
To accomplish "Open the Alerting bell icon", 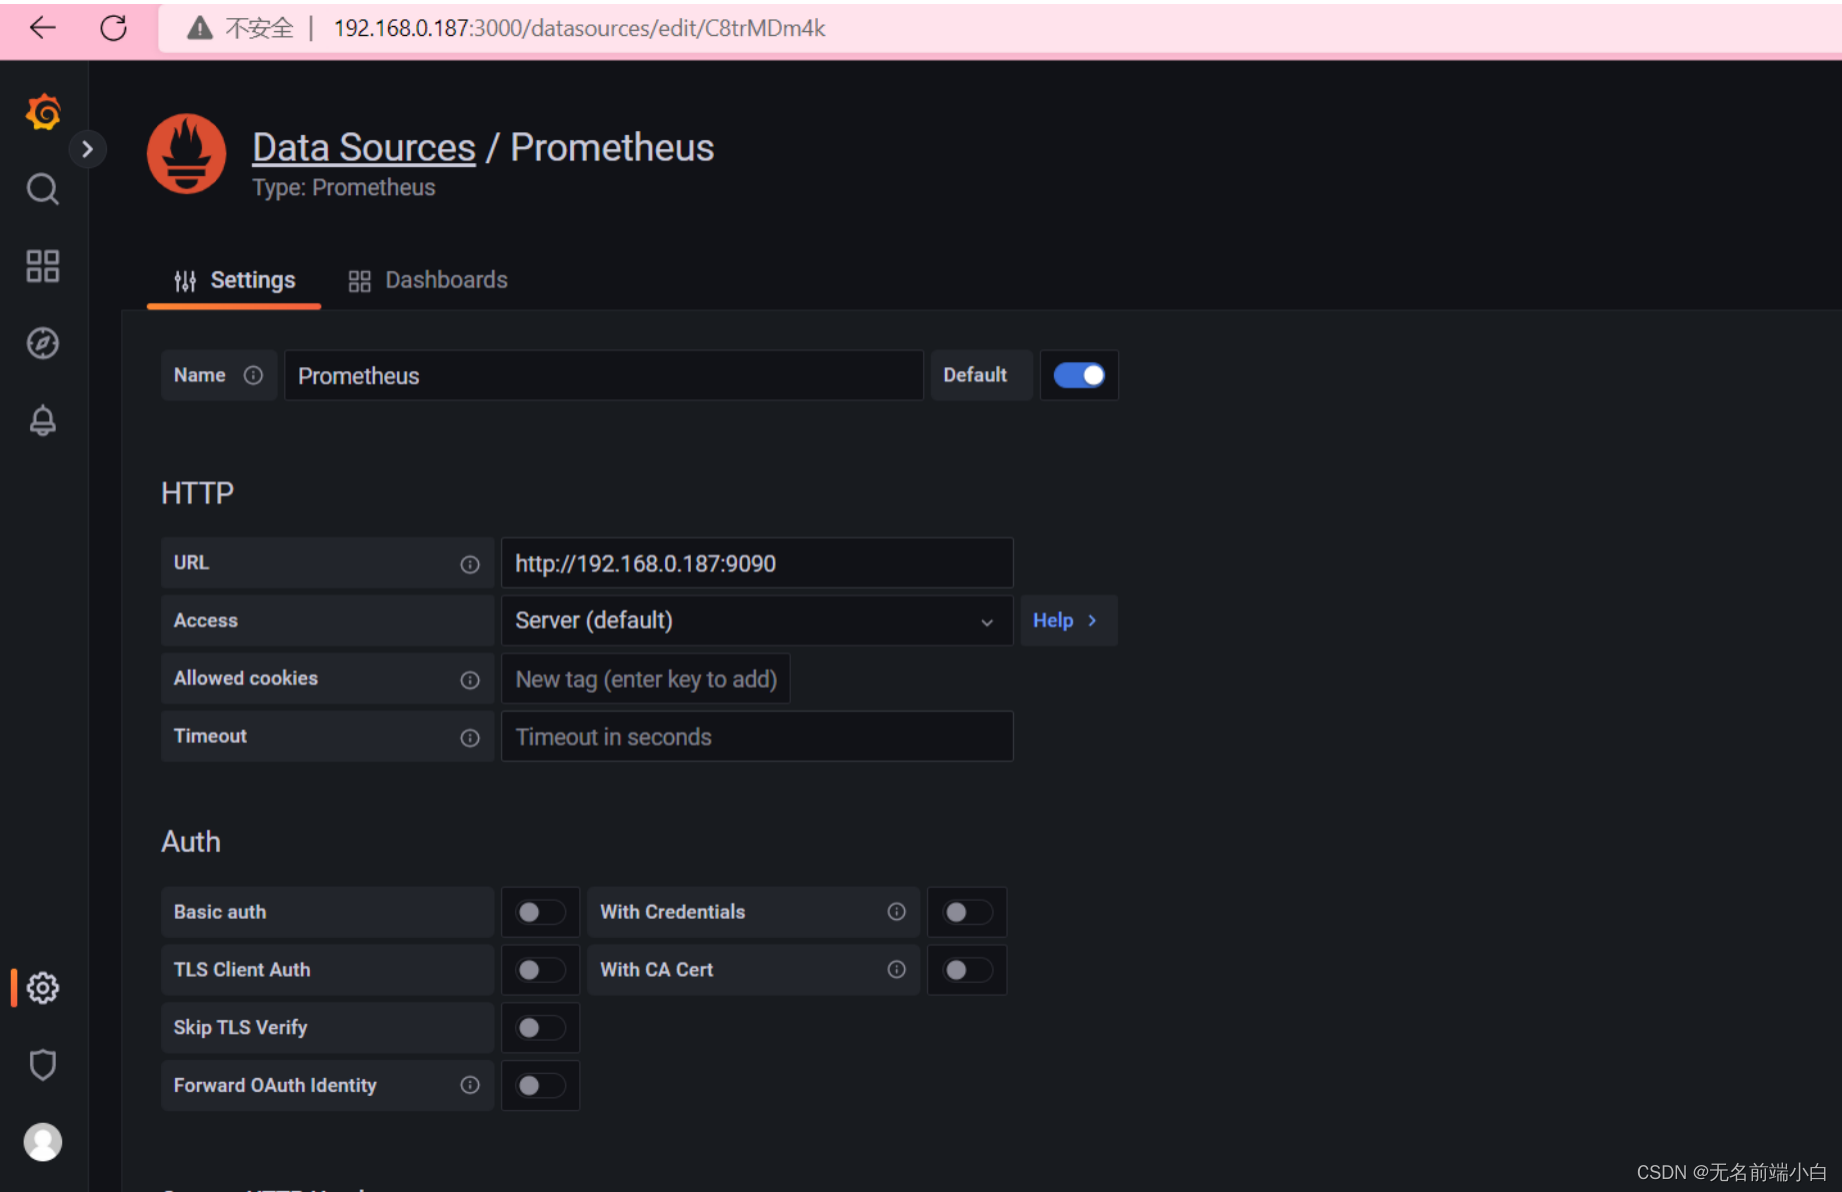I will tap(42, 420).
